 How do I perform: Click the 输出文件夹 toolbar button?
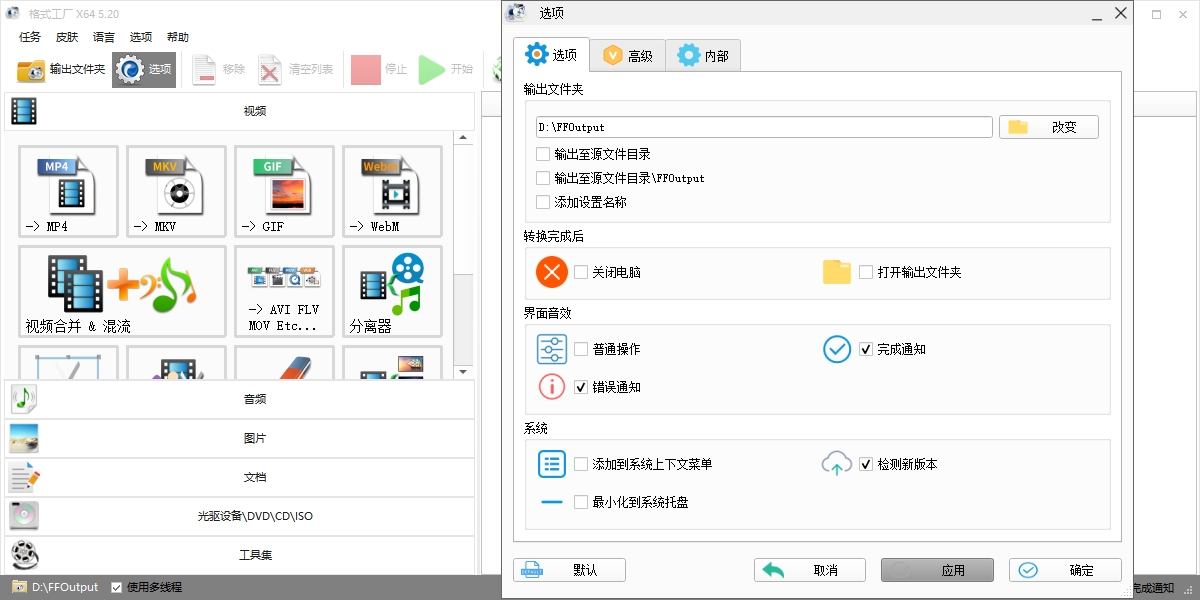click(x=62, y=69)
